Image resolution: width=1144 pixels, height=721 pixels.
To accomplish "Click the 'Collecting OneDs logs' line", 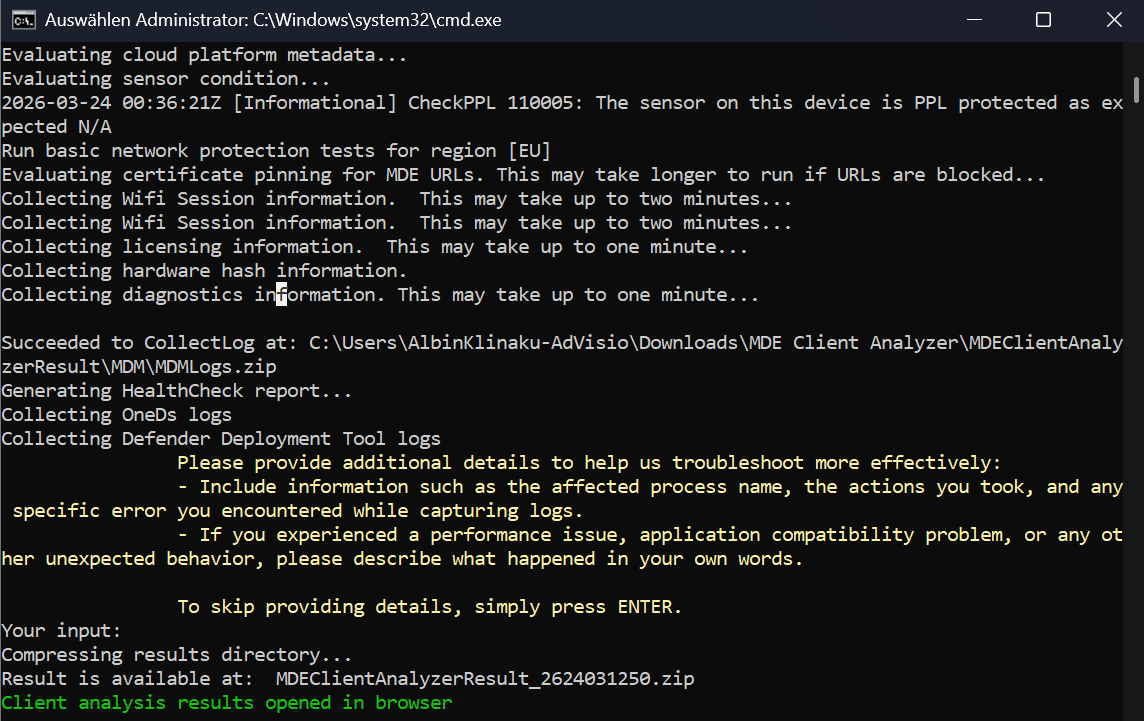I will click(117, 415).
